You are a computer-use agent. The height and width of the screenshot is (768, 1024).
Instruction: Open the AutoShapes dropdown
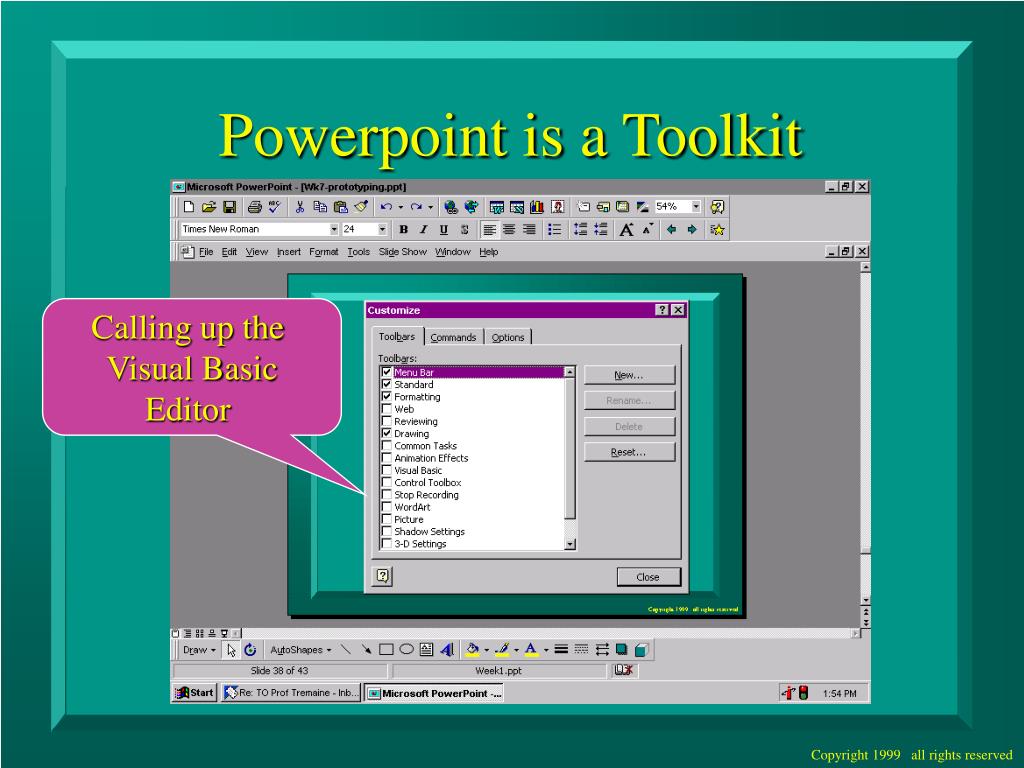[300, 650]
